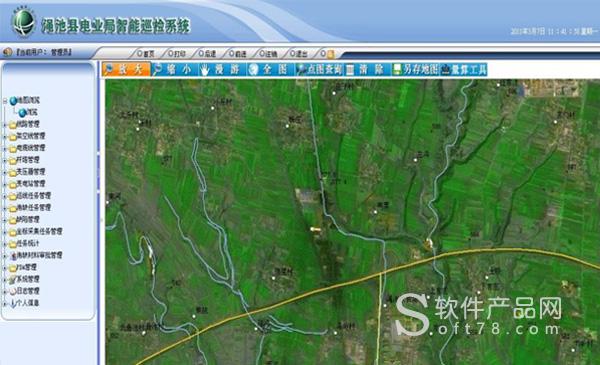Select the 缩小 zoom-out map tool
Image resolution: width=600 pixels, height=365 pixels.
(x=175, y=69)
